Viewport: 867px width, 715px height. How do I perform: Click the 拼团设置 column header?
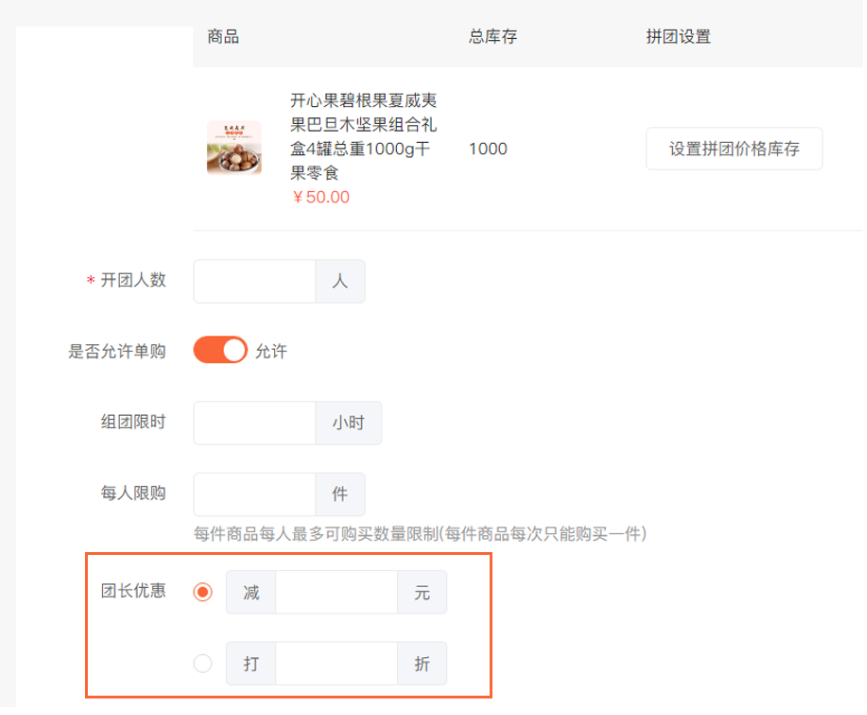pos(678,36)
